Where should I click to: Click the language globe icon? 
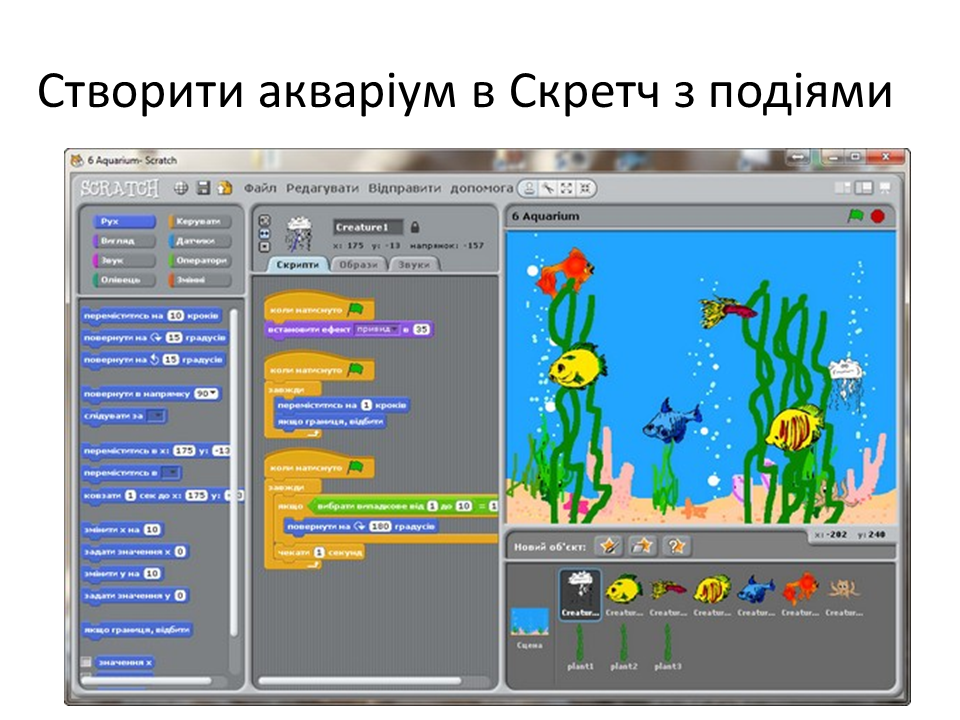pos(181,188)
